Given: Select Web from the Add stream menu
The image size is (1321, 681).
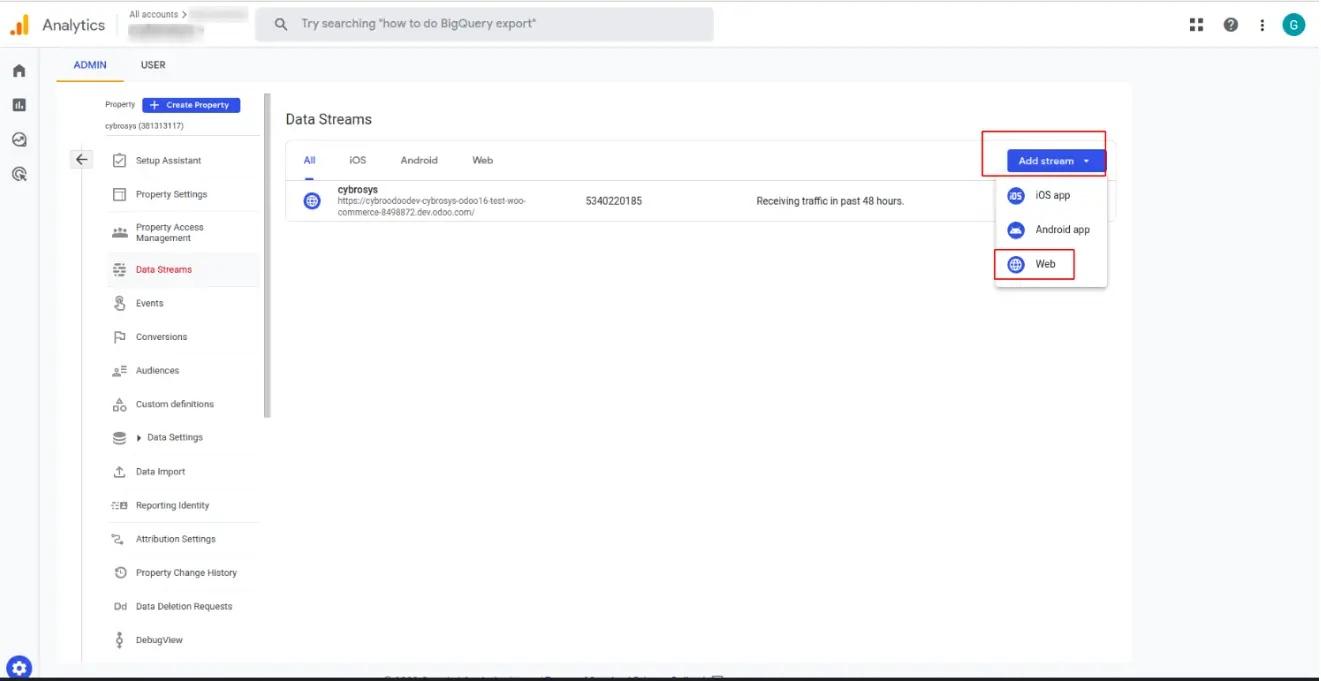Looking at the screenshot, I should point(1044,264).
